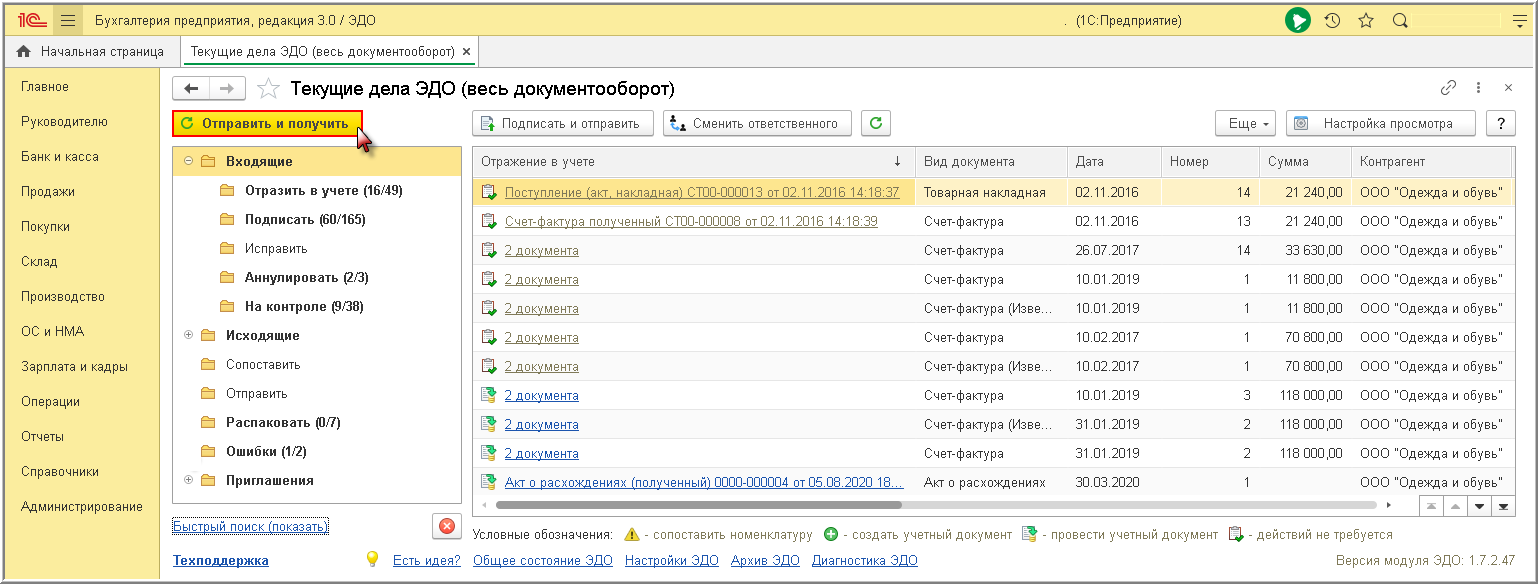Click the red cancel icon below folder tree
1538x584 pixels.
coord(446,527)
